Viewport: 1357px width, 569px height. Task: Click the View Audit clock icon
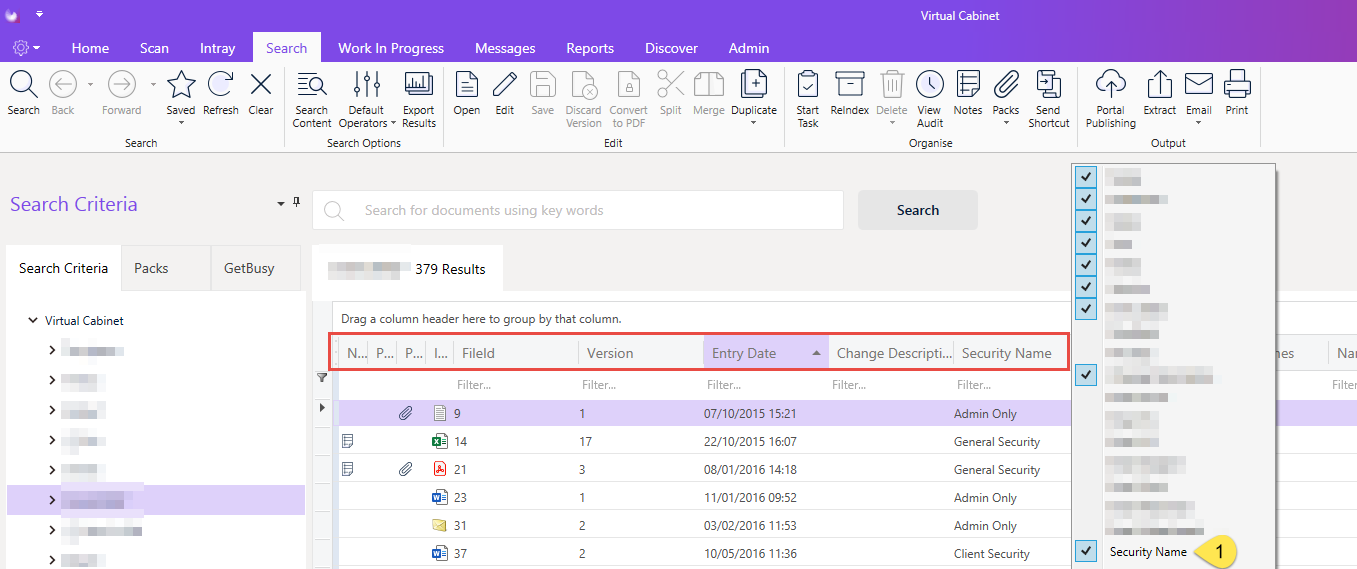[930, 85]
